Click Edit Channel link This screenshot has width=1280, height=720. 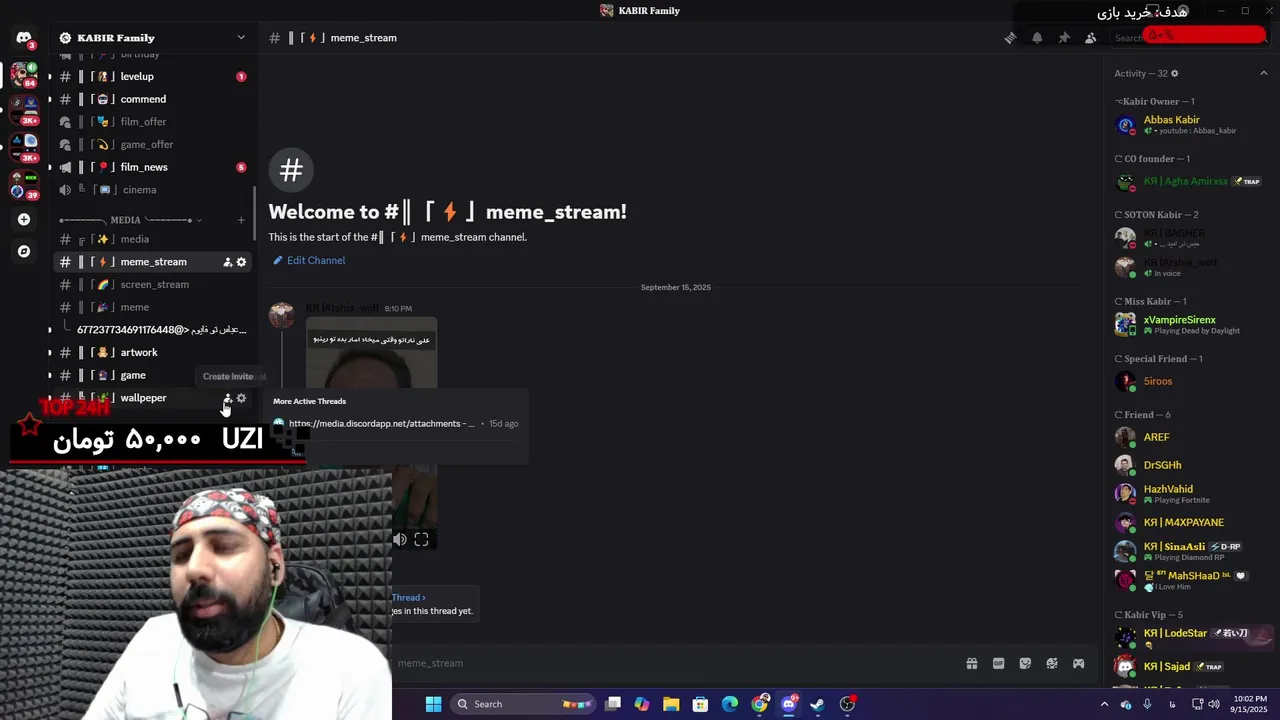pos(309,260)
